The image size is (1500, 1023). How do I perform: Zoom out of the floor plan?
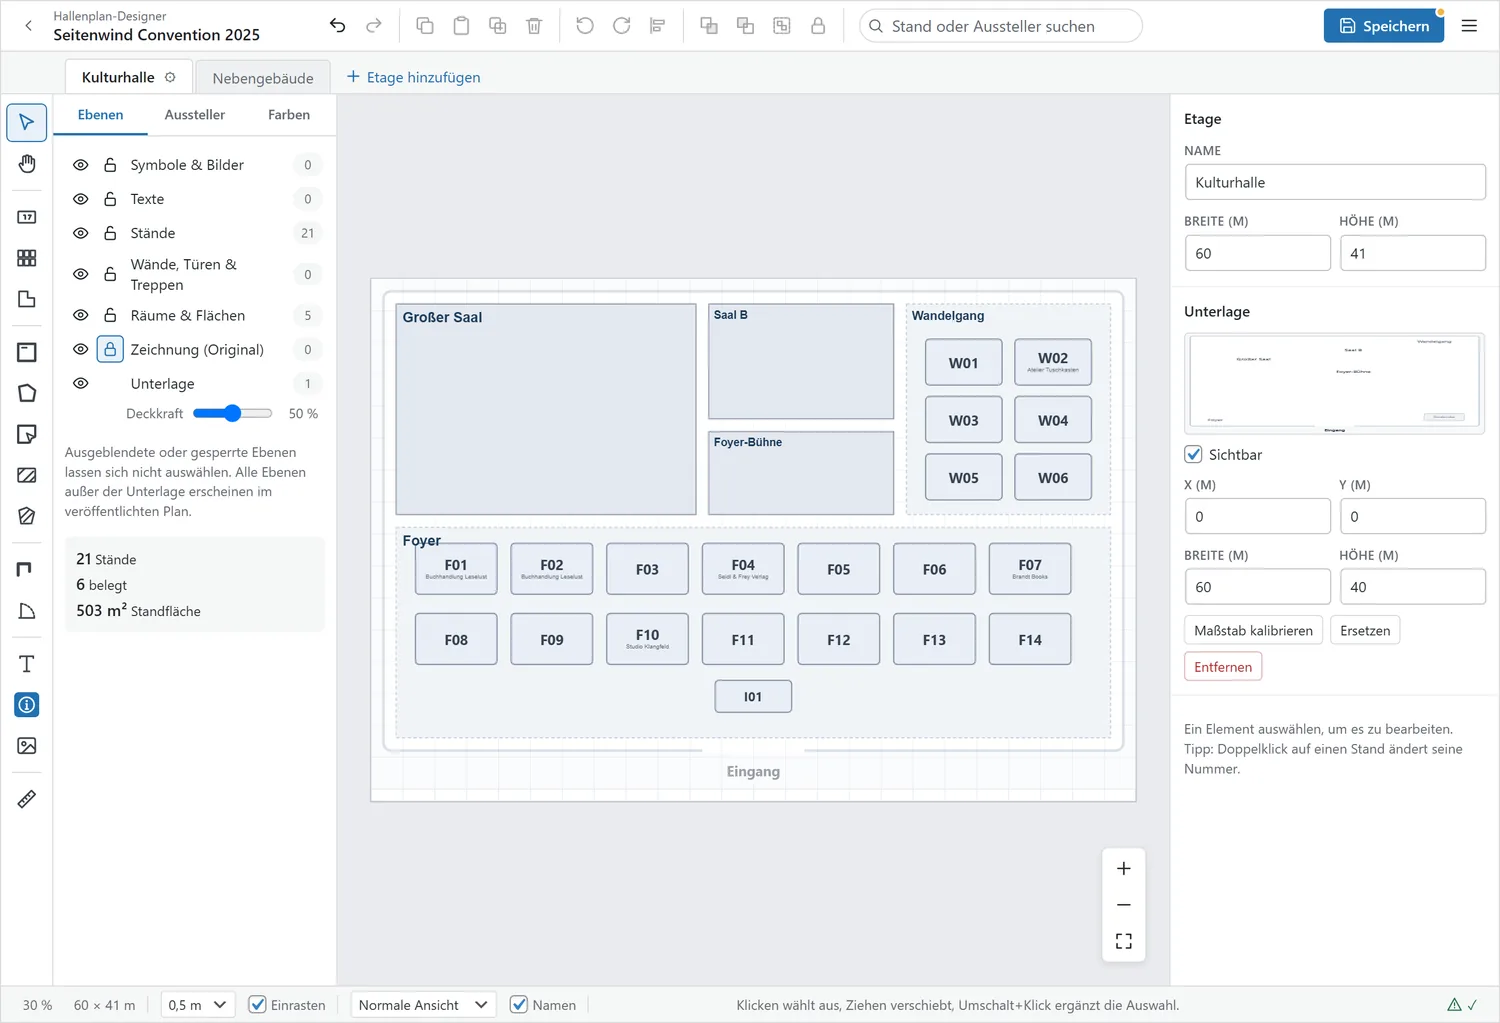(1124, 905)
